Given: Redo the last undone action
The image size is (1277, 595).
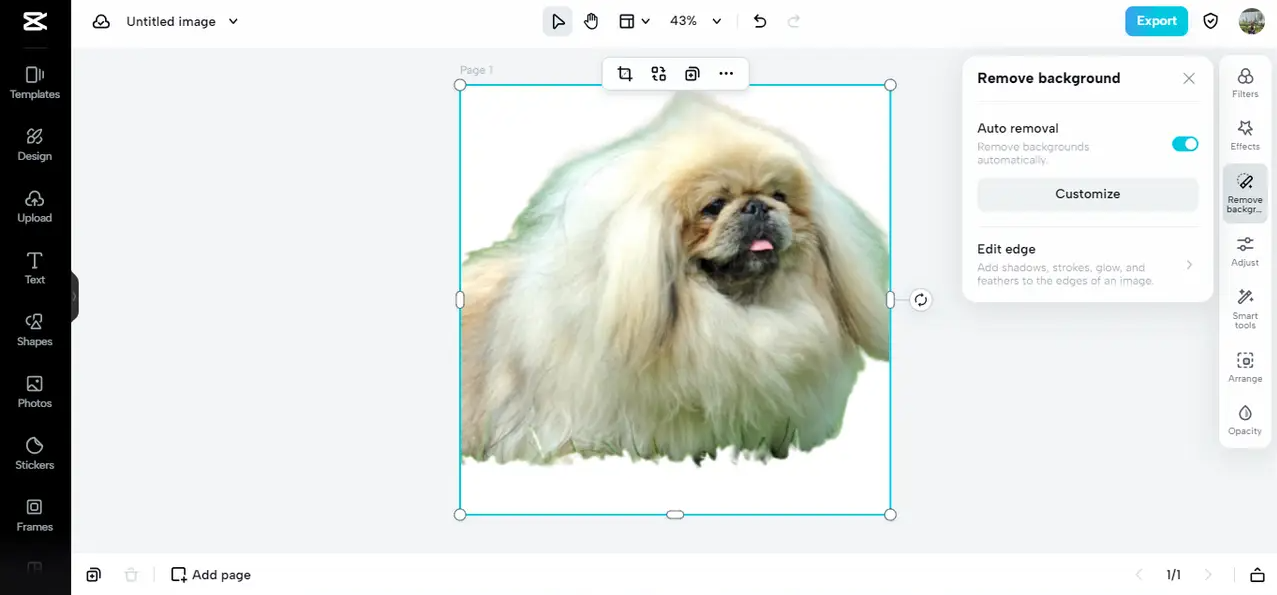Looking at the screenshot, I should (794, 21).
